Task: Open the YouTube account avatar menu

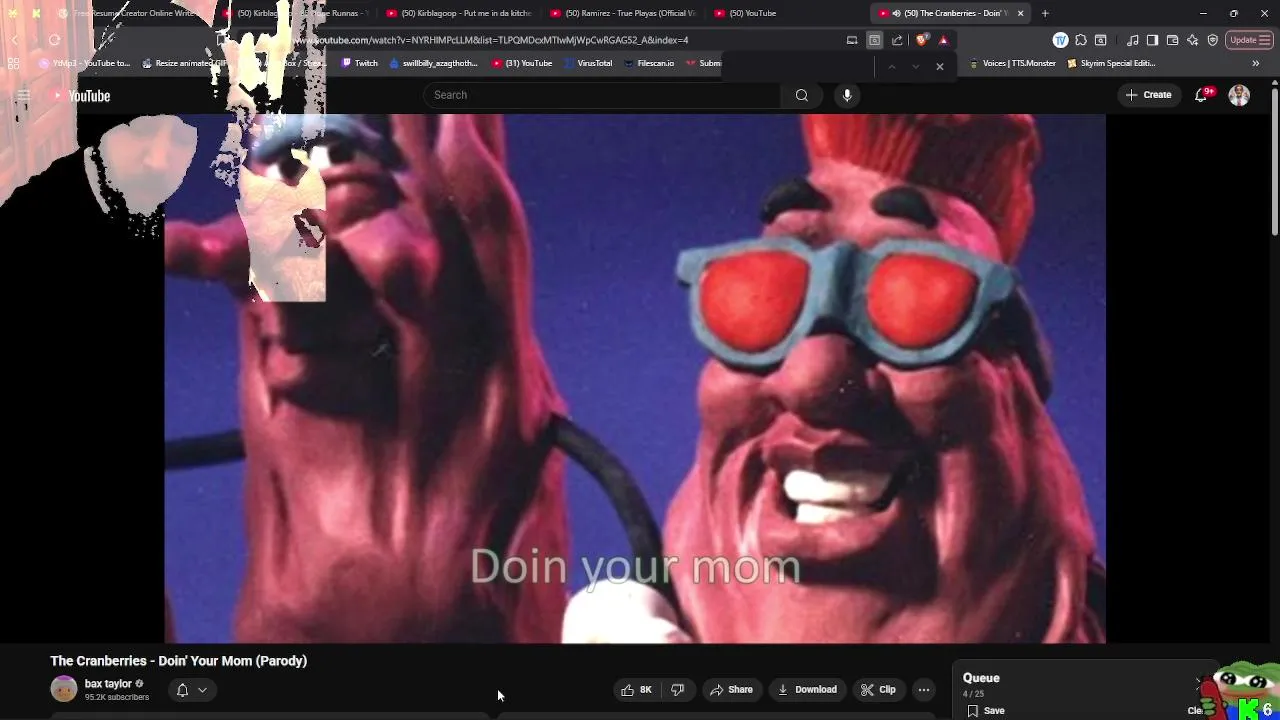Action: point(1239,95)
